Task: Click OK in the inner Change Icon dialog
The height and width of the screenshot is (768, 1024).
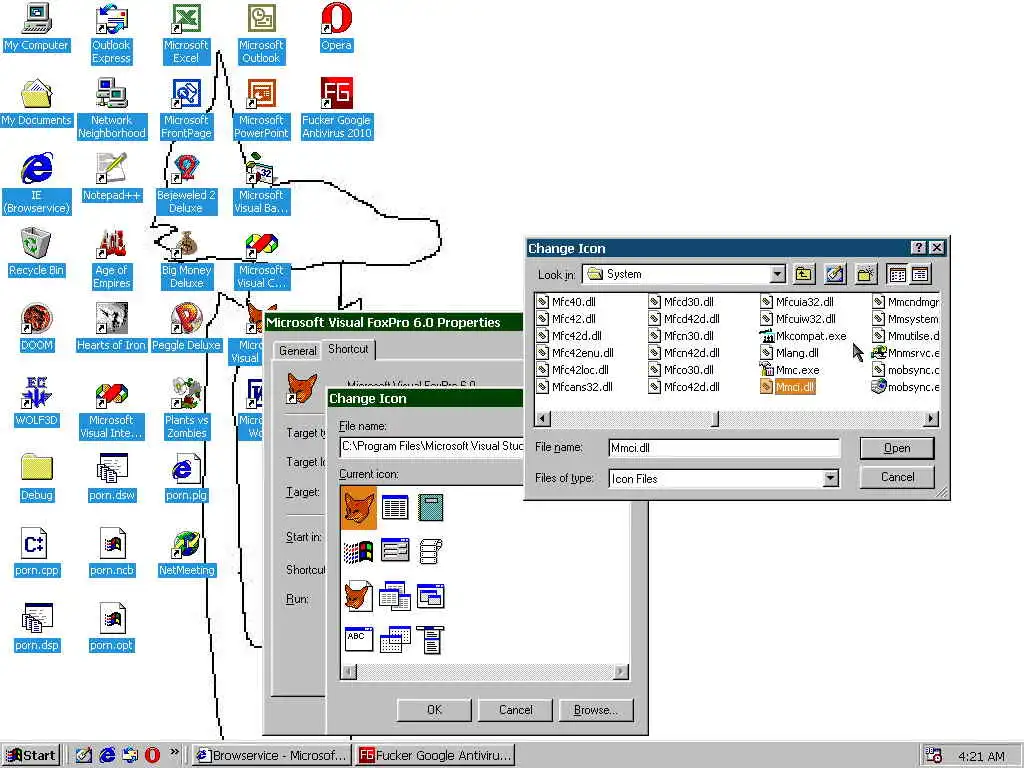Action: 434,710
